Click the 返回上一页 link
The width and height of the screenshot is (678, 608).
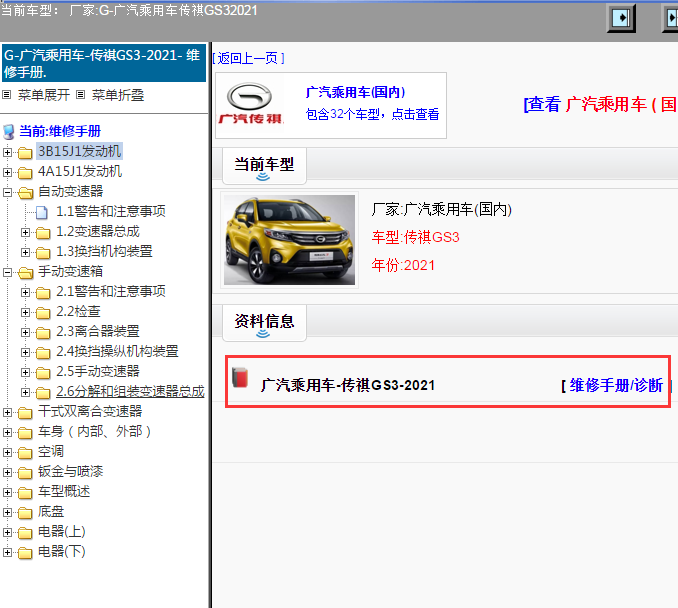tap(248, 58)
